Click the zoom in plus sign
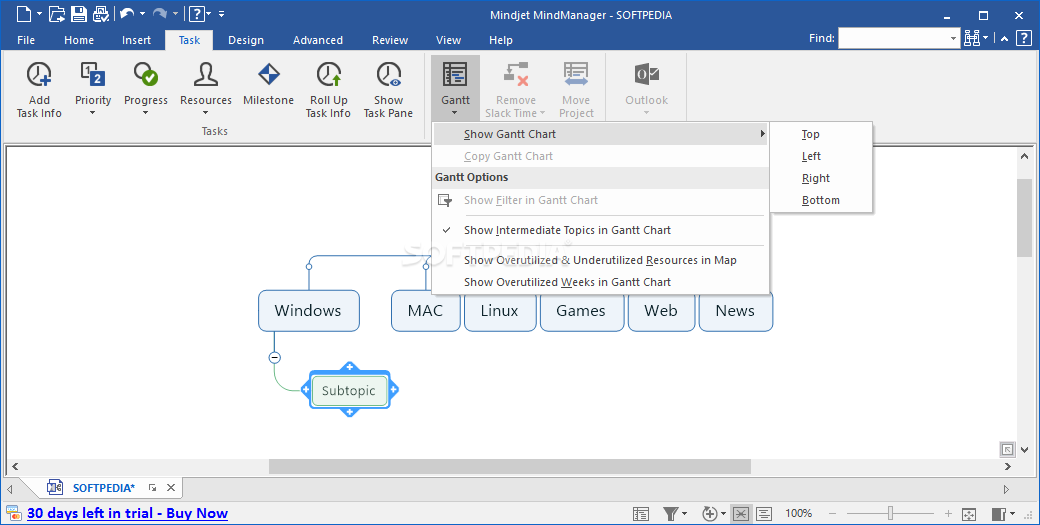 point(948,514)
